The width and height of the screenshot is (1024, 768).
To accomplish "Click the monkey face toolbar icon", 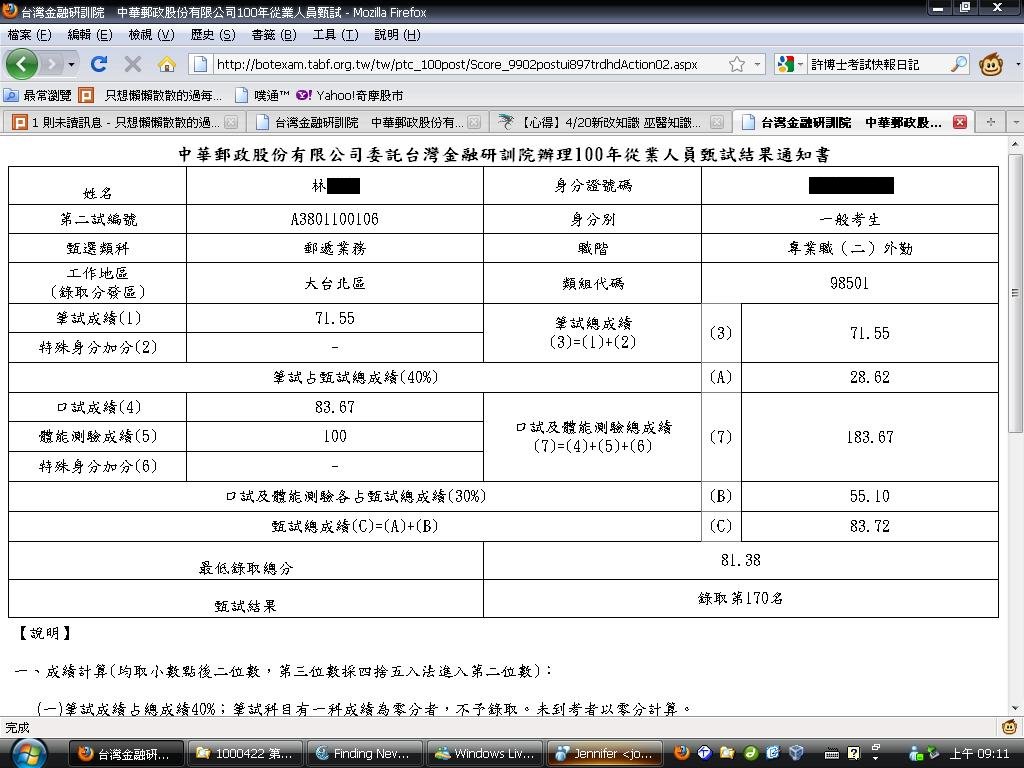I will point(991,64).
